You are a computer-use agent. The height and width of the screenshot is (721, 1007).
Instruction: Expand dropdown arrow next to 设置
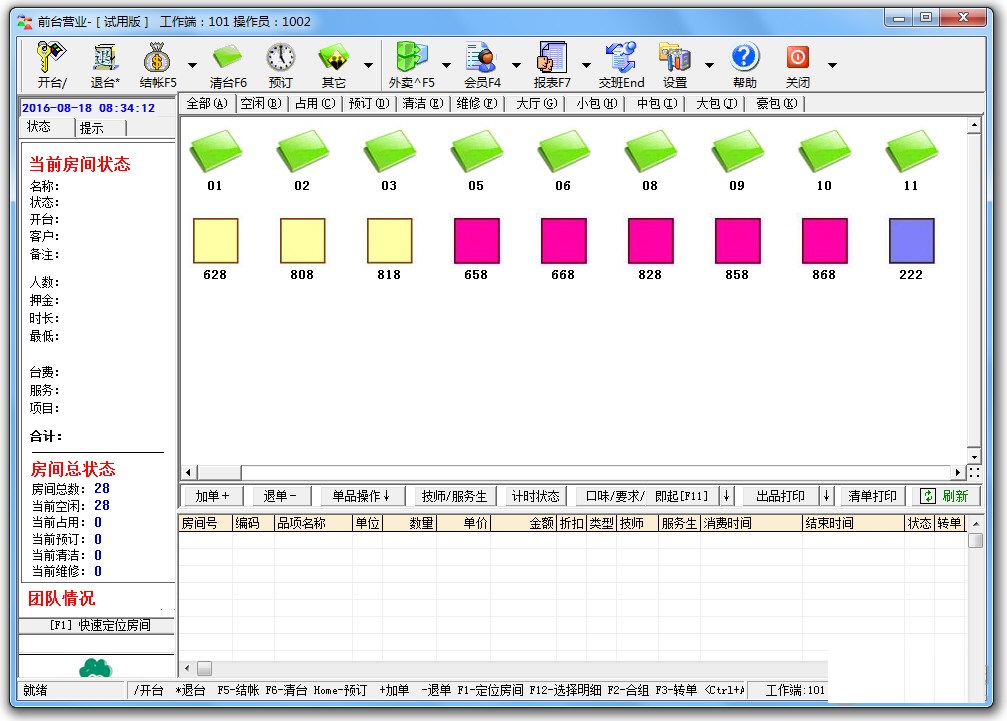coord(709,65)
